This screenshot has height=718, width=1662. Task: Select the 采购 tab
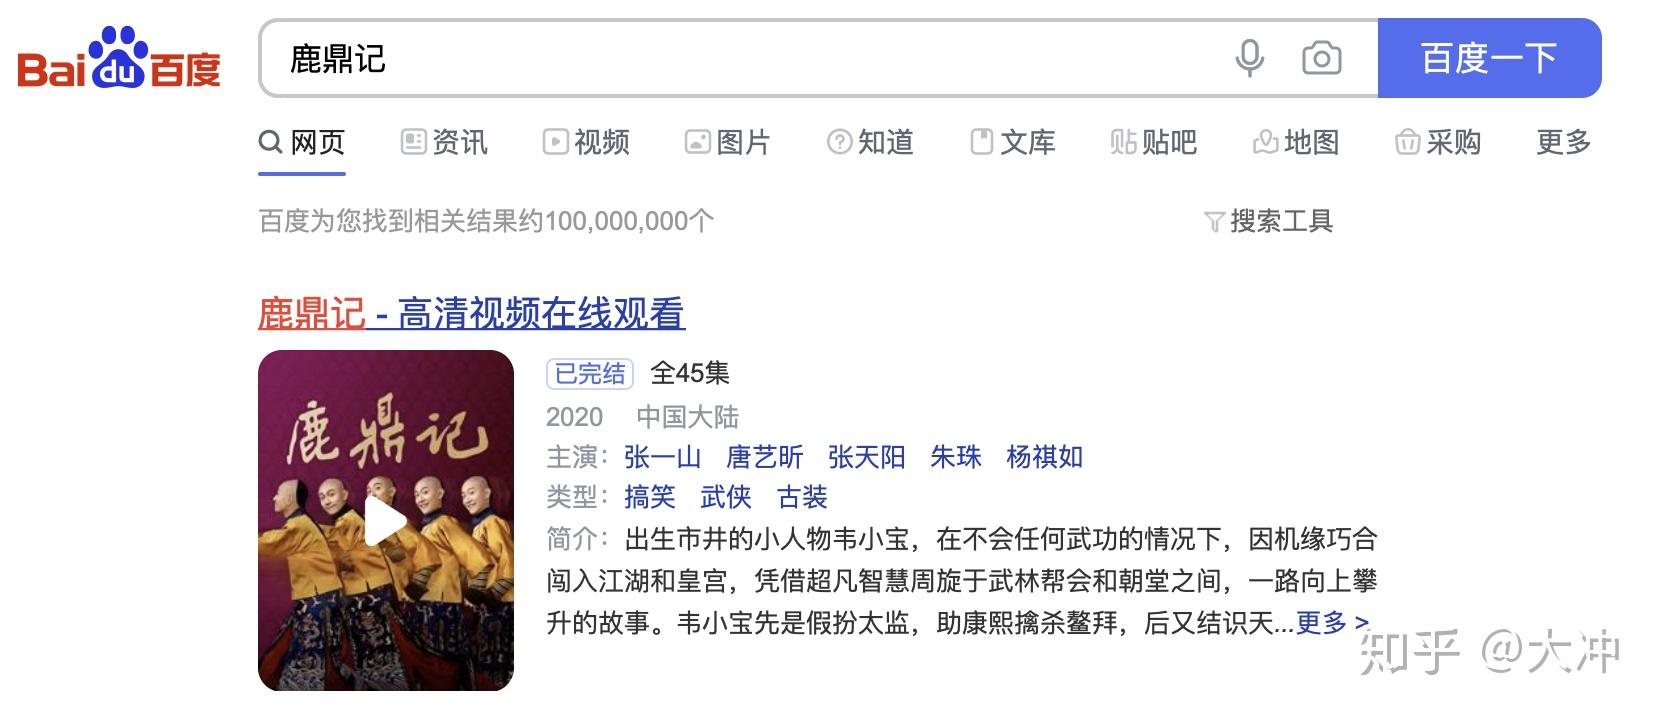(x=1438, y=142)
